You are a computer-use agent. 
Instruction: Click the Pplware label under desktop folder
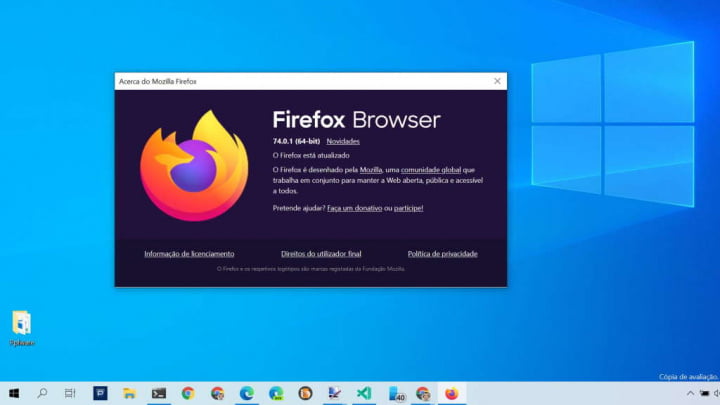(x=22, y=343)
